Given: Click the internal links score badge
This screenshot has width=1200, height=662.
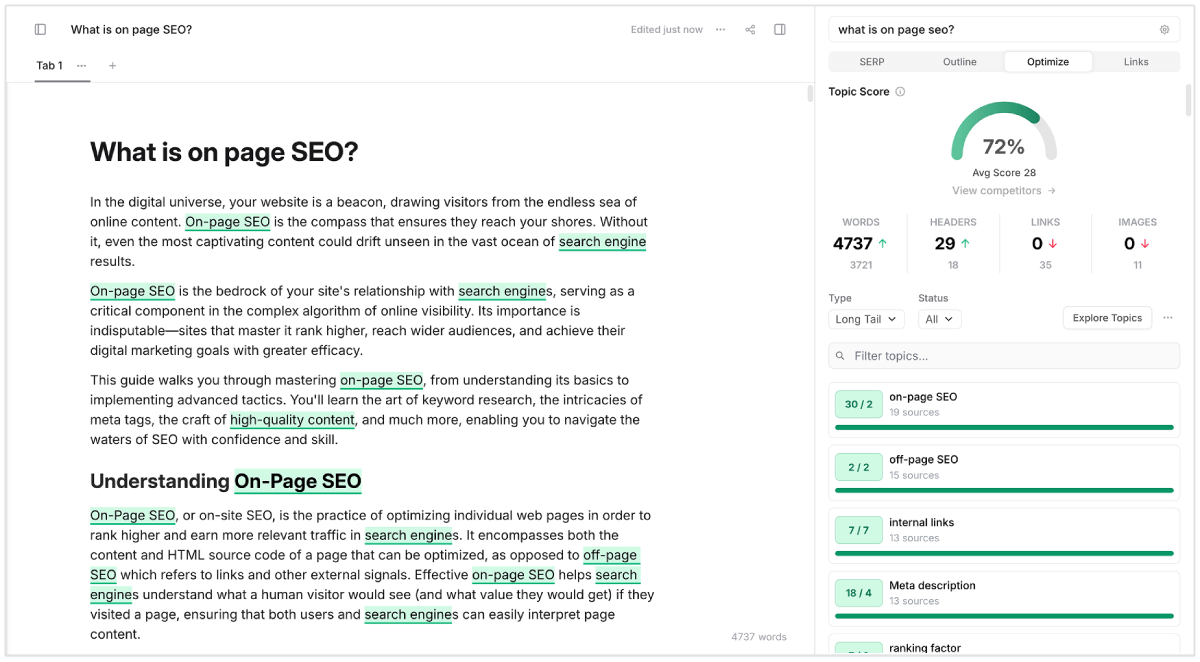Looking at the screenshot, I should click(858, 530).
